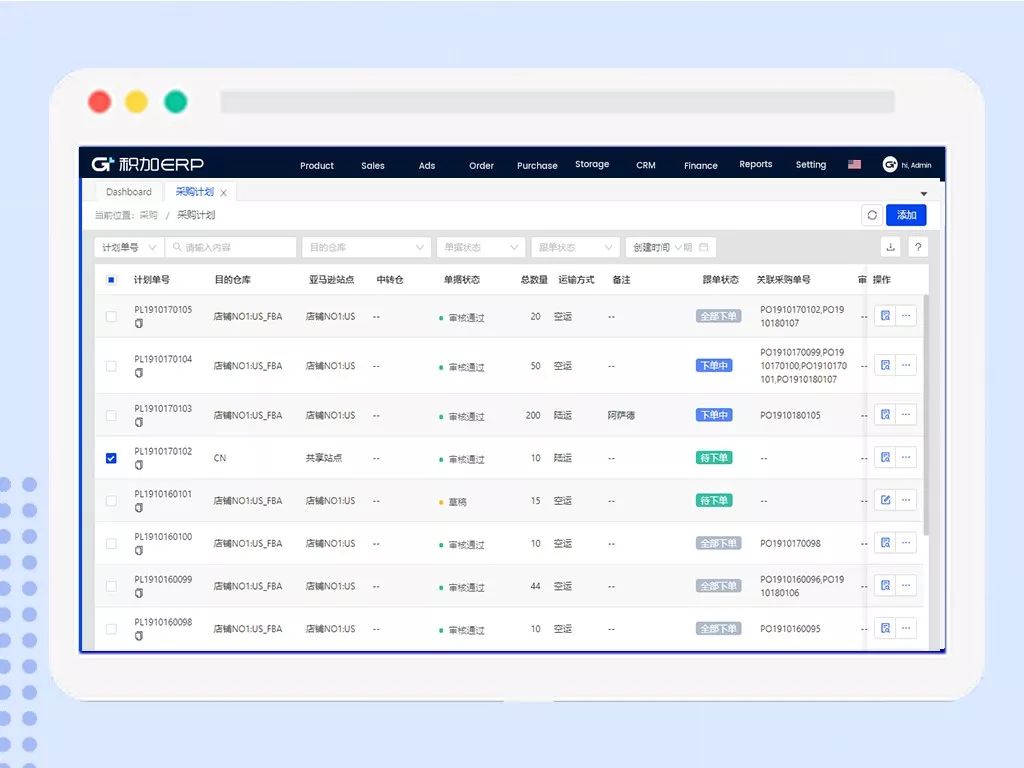This screenshot has width=1024, height=768.
Task: Click the edit icon for draft plan PL1910160101
Action: point(885,500)
